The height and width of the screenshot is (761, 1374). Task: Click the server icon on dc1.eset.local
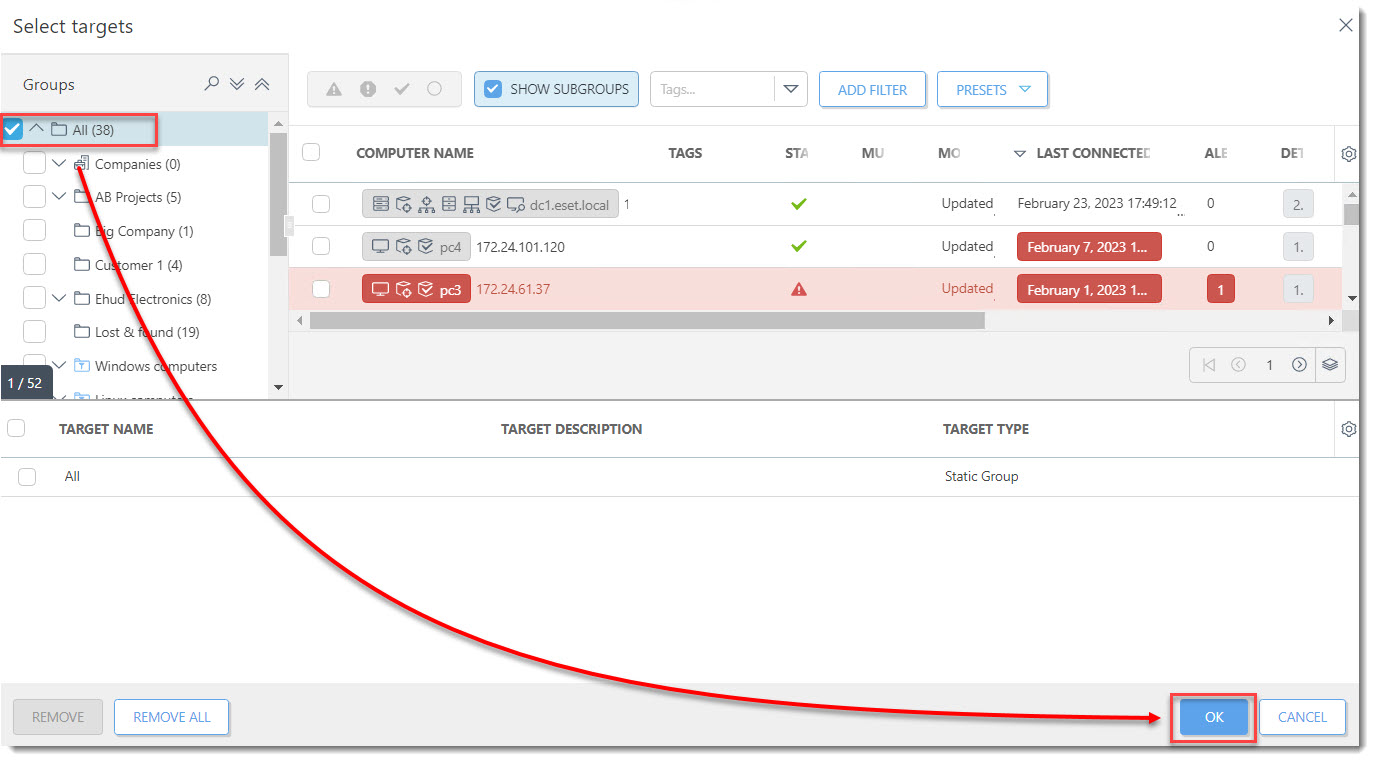[381, 204]
